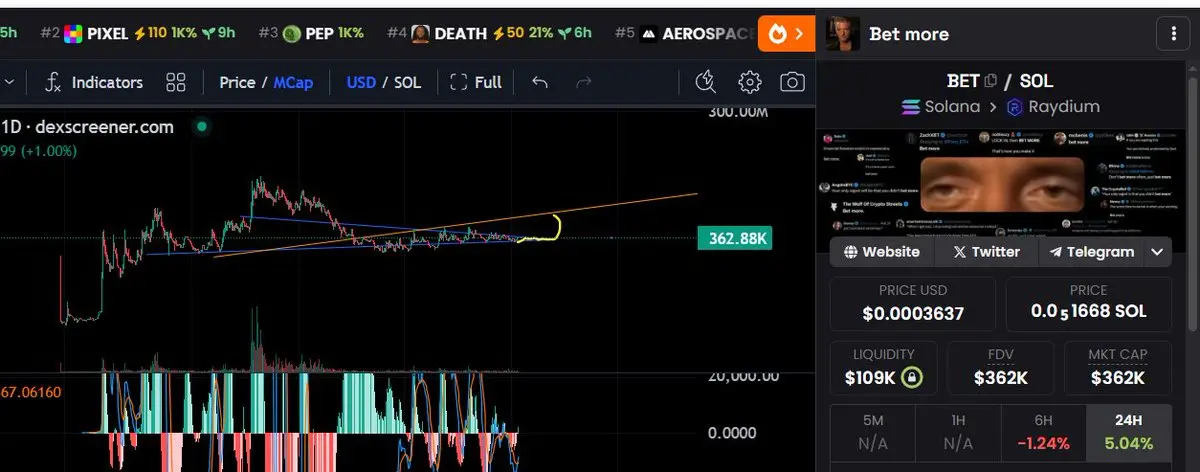1200x472 pixels.
Task: Click the AEROSPACE token icon
Action: tap(649, 34)
